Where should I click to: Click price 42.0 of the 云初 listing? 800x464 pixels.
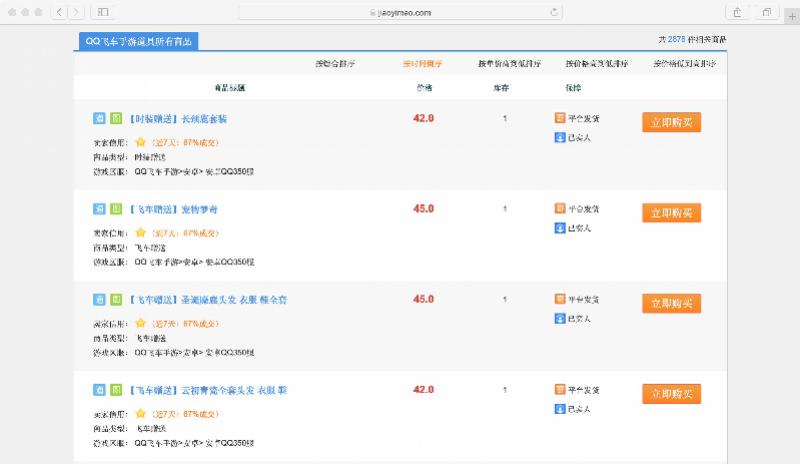click(423, 389)
